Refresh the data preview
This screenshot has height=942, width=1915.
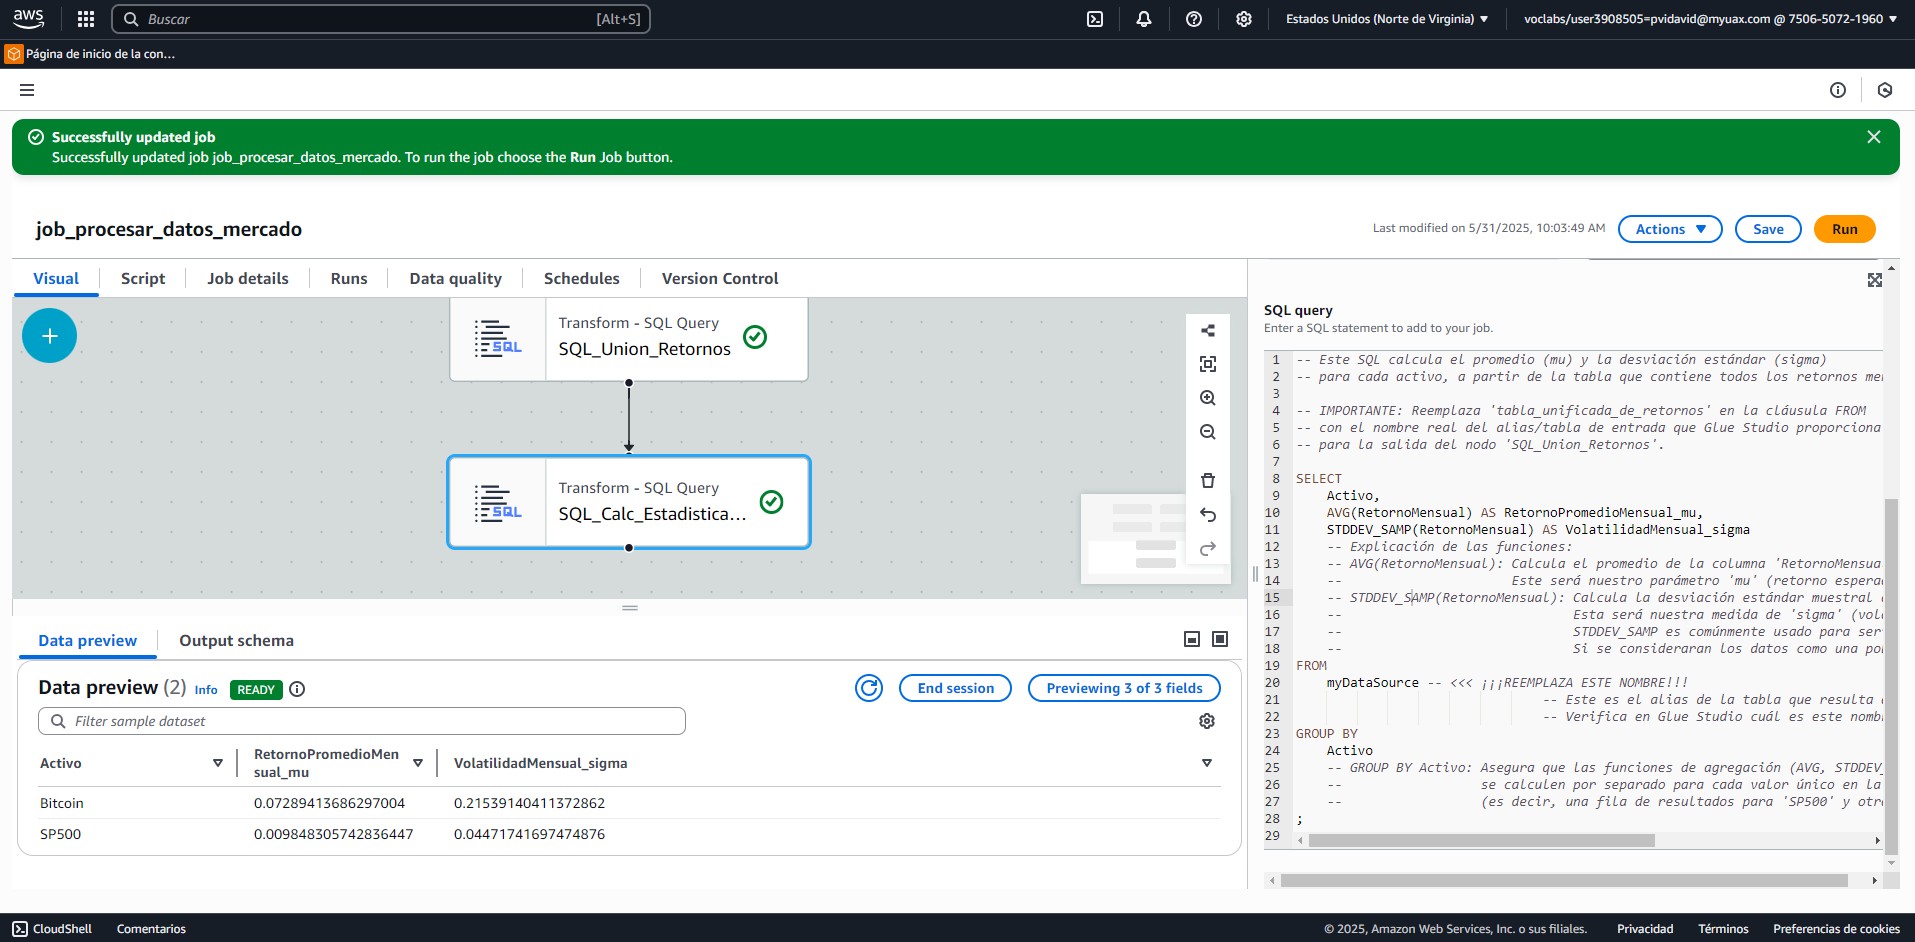pos(869,688)
